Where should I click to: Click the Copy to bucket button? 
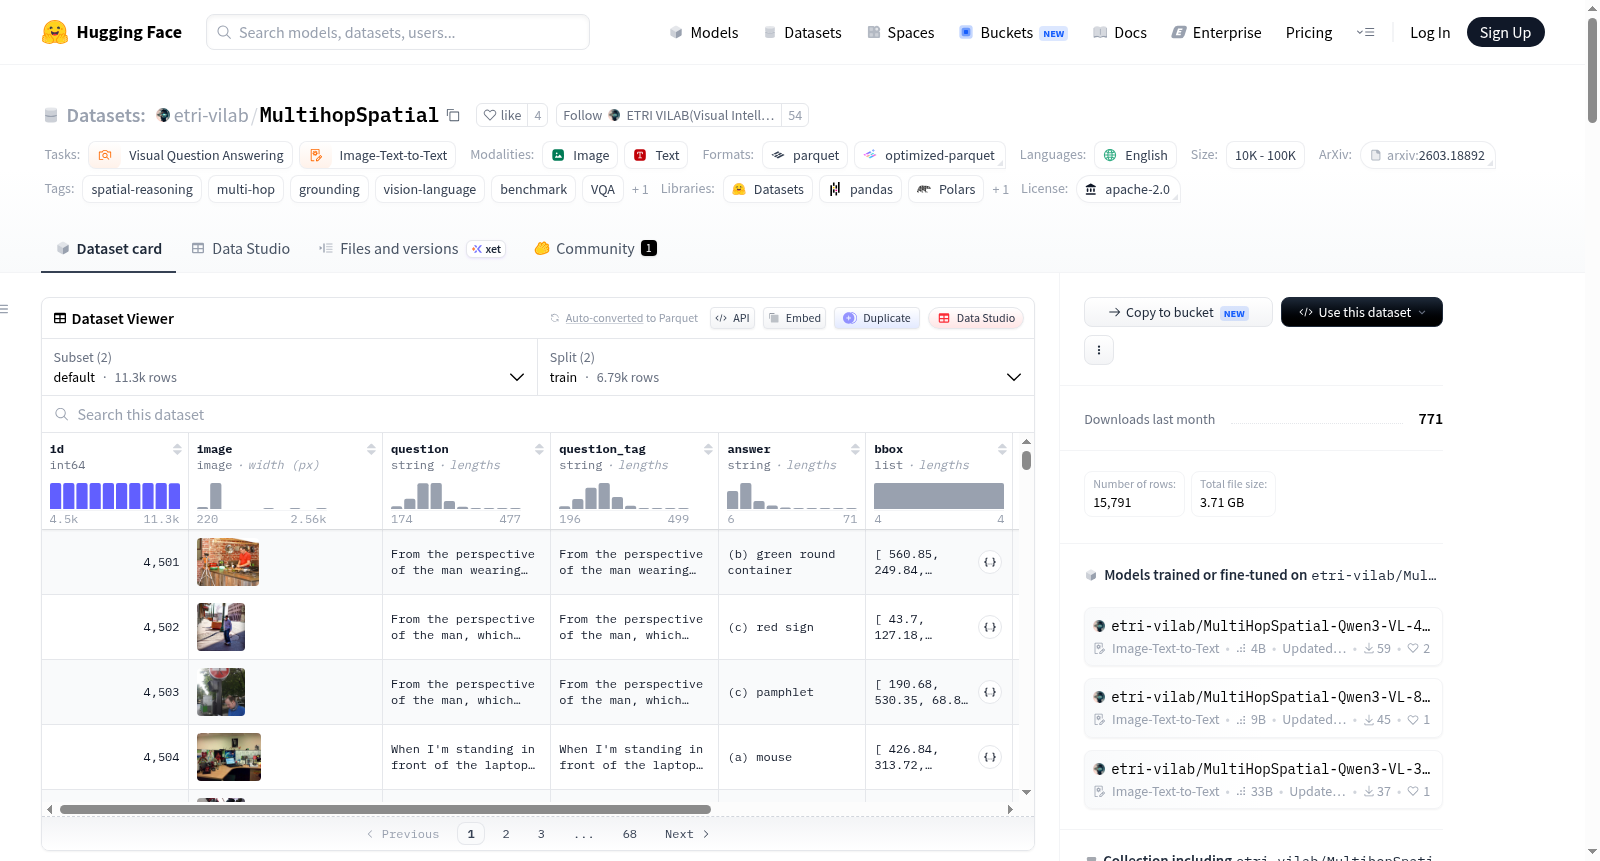pos(1178,312)
